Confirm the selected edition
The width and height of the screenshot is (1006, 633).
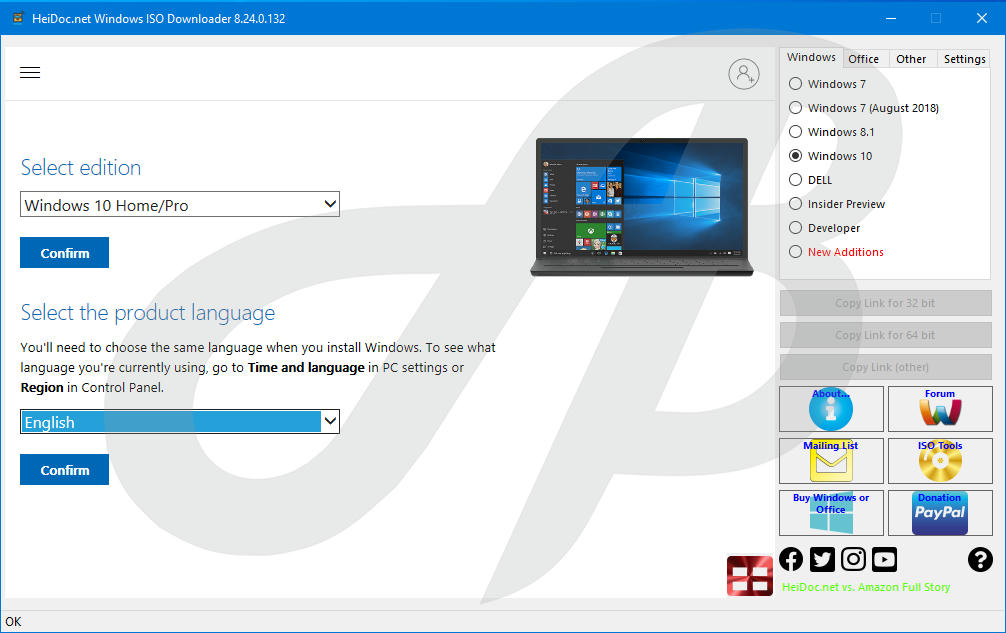[x=64, y=253]
